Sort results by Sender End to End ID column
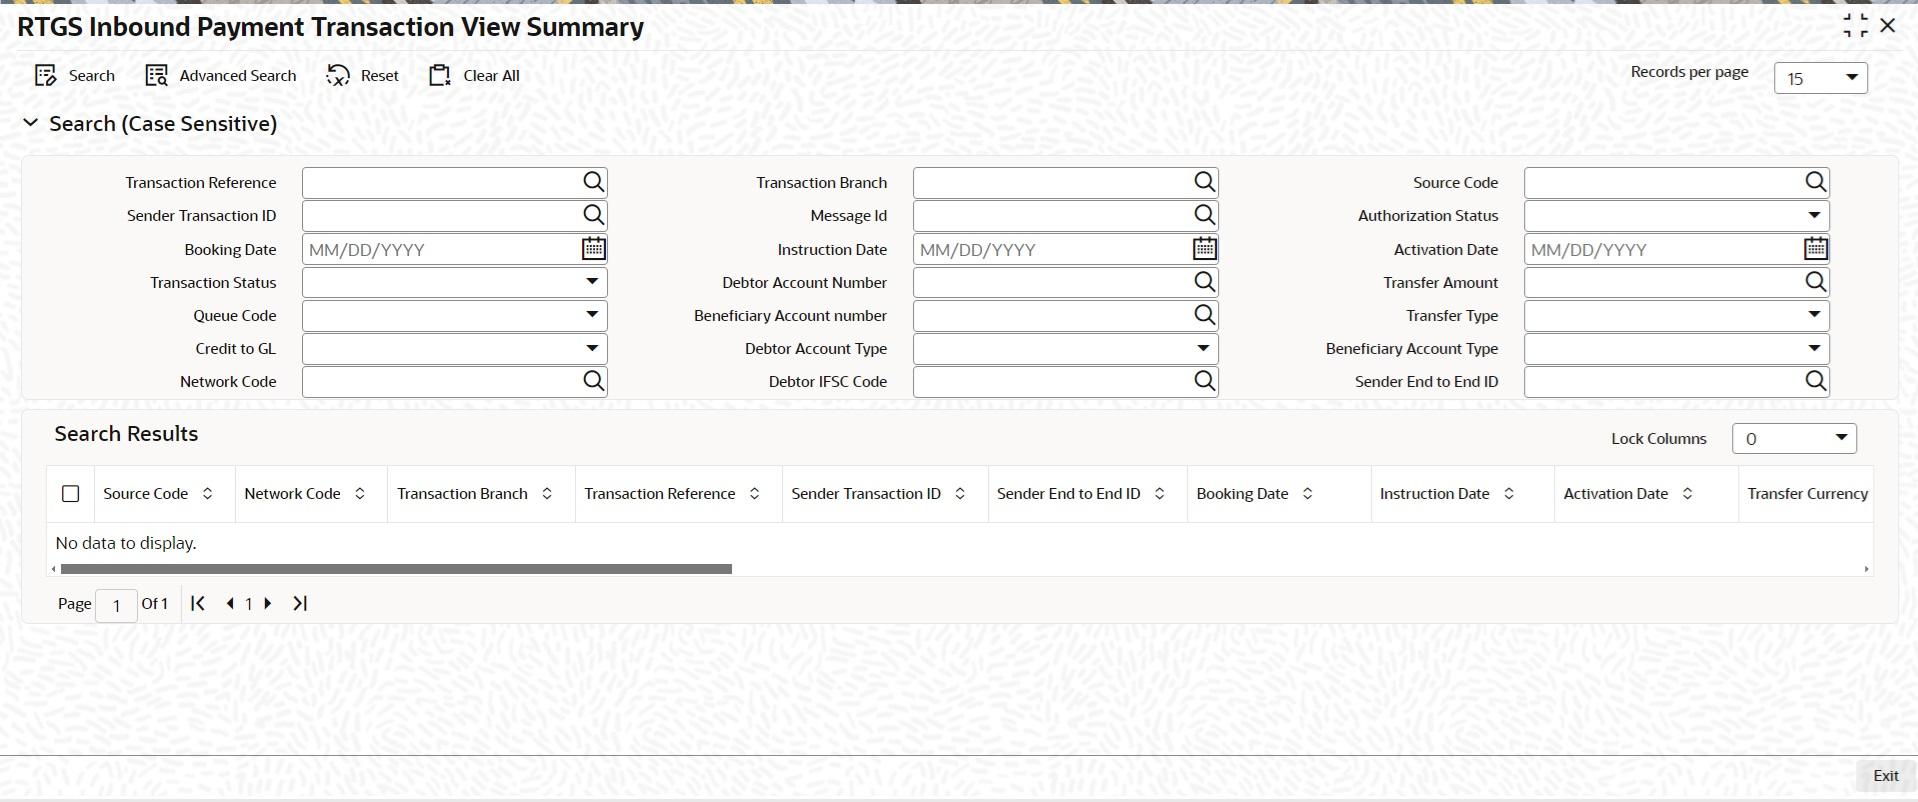The height and width of the screenshot is (802, 1918). click(1159, 494)
